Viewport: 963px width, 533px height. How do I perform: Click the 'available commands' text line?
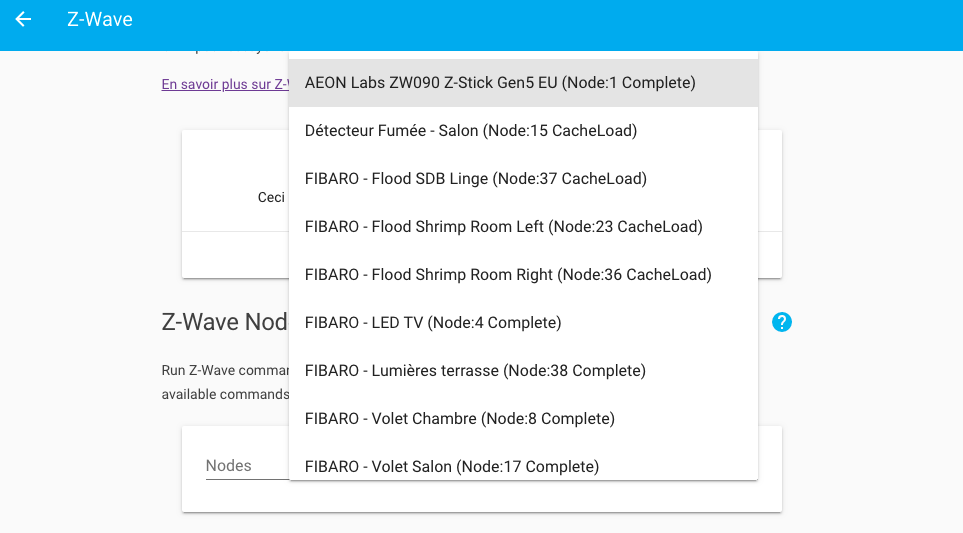[224, 394]
